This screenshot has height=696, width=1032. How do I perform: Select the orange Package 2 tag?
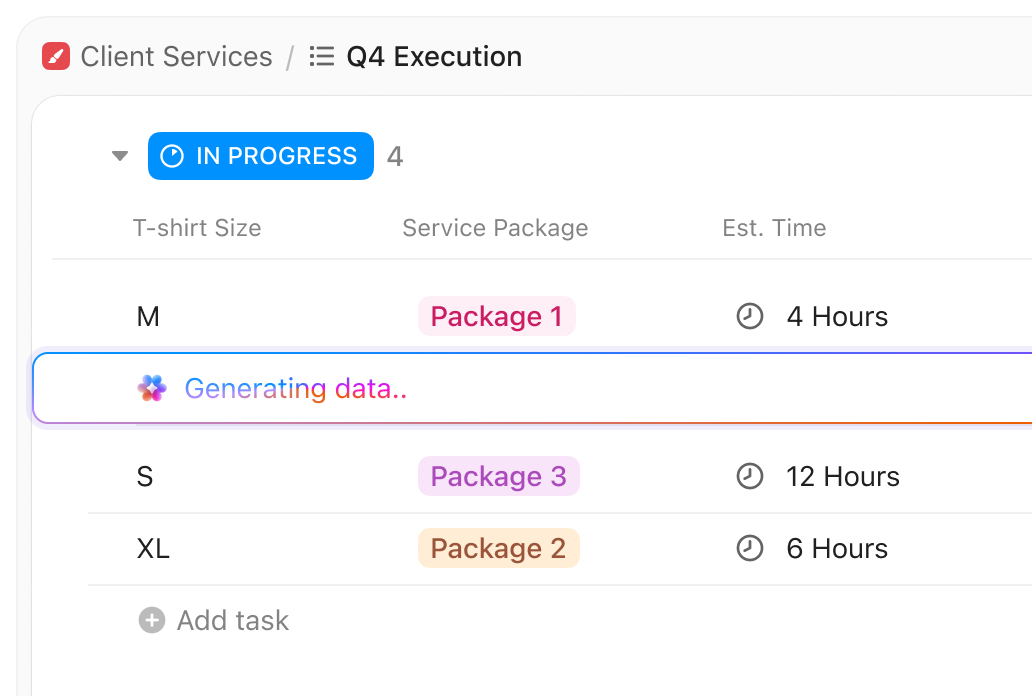498,548
